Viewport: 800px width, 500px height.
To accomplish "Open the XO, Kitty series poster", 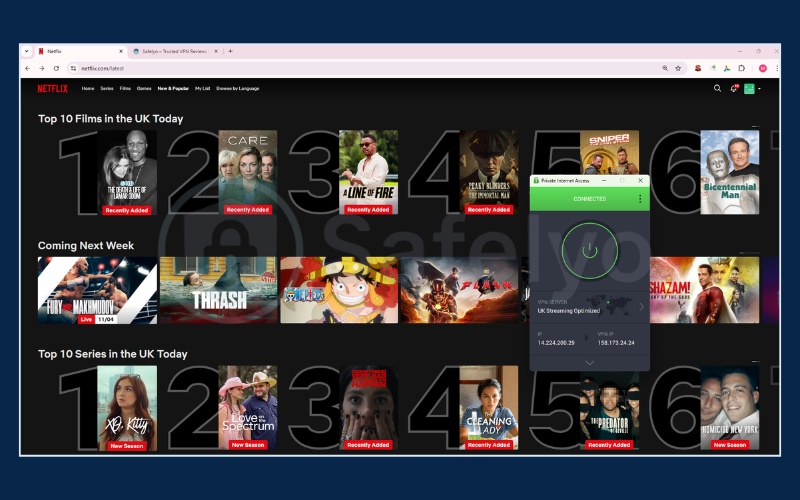I will (127, 408).
